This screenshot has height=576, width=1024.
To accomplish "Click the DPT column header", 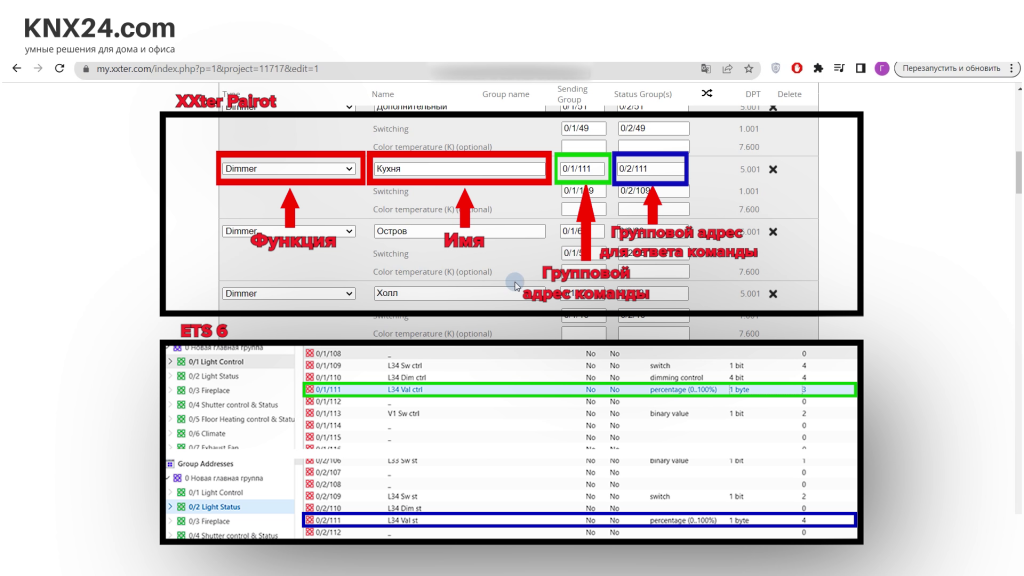I will (x=753, y=94).
